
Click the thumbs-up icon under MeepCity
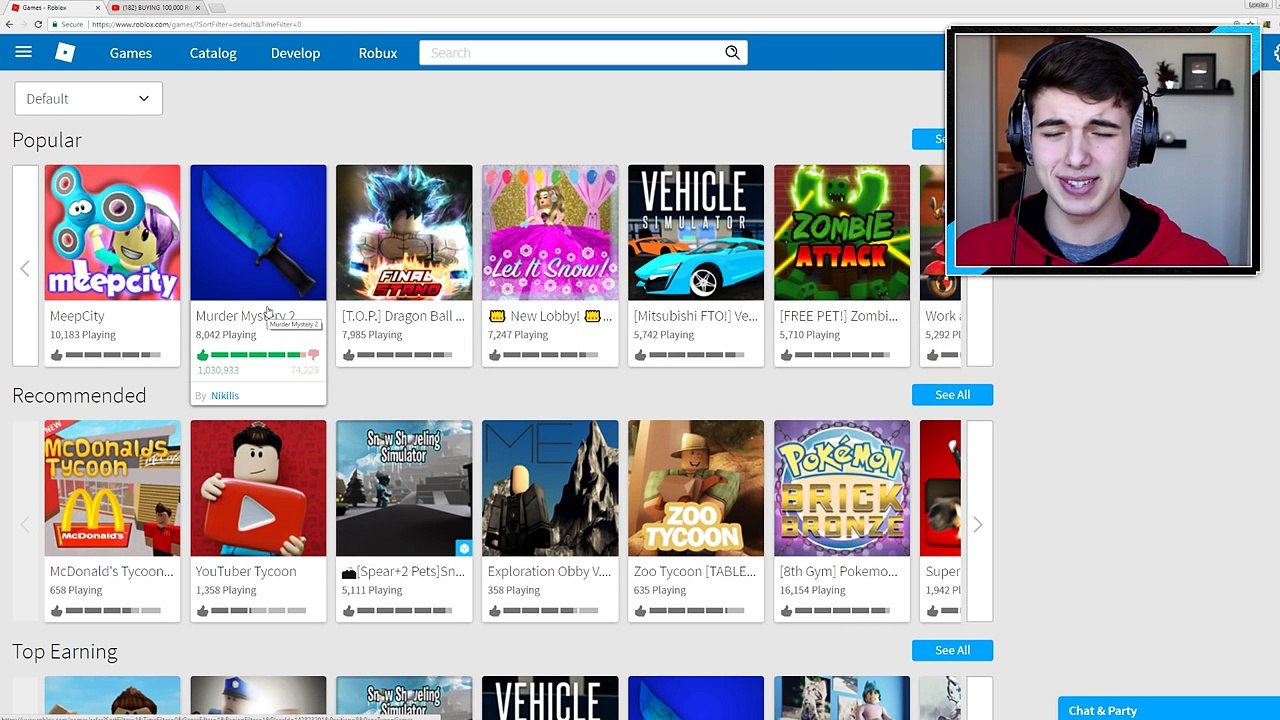click(x=57, y=355)
